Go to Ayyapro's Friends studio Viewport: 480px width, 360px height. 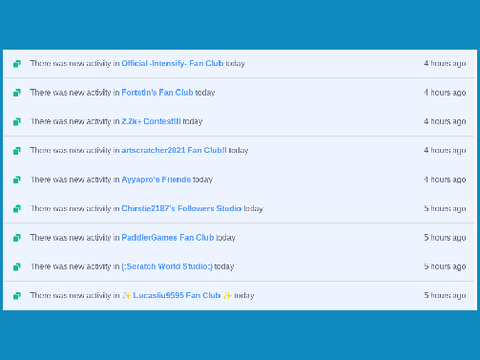tap(156, 179)
